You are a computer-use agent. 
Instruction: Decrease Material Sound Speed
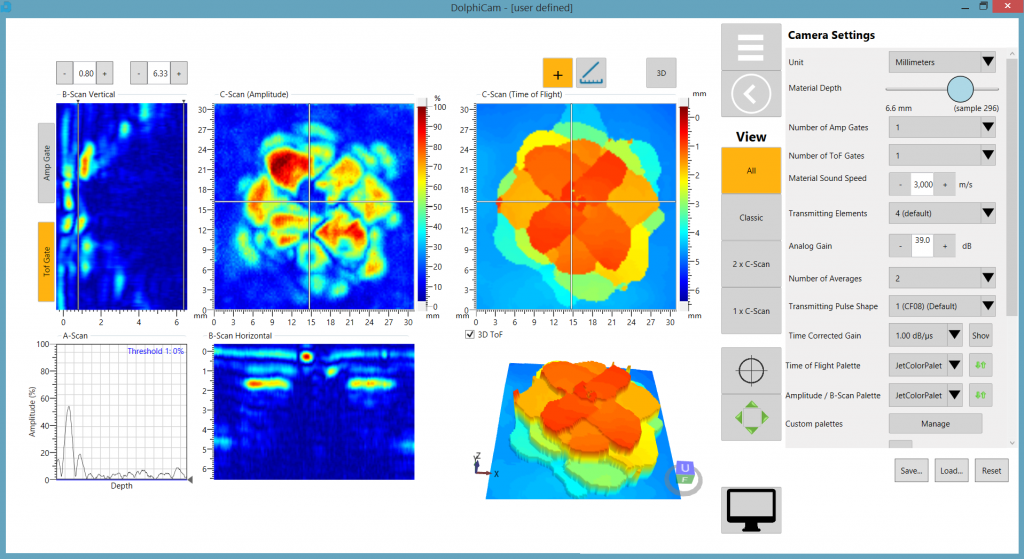point(900,185)
